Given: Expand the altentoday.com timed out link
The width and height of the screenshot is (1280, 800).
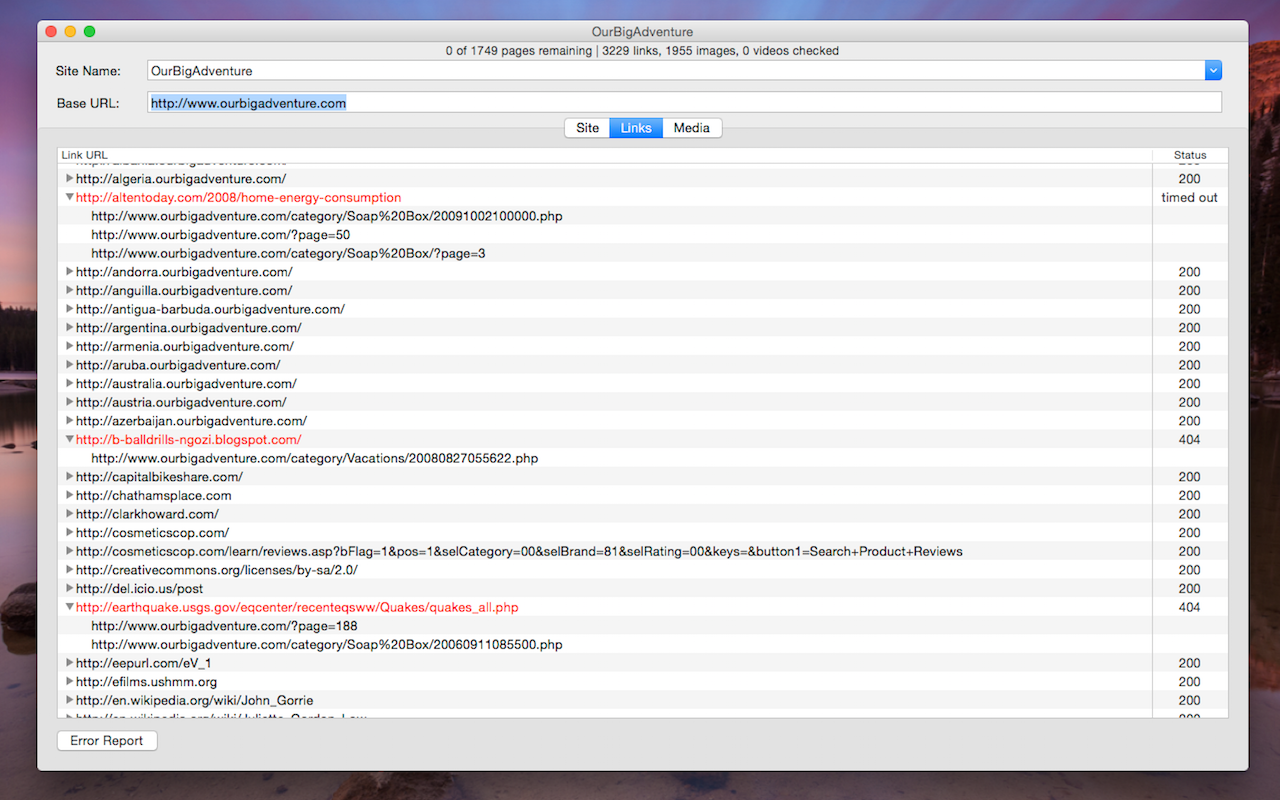Looking at the screenshot, I should [69, 197].
